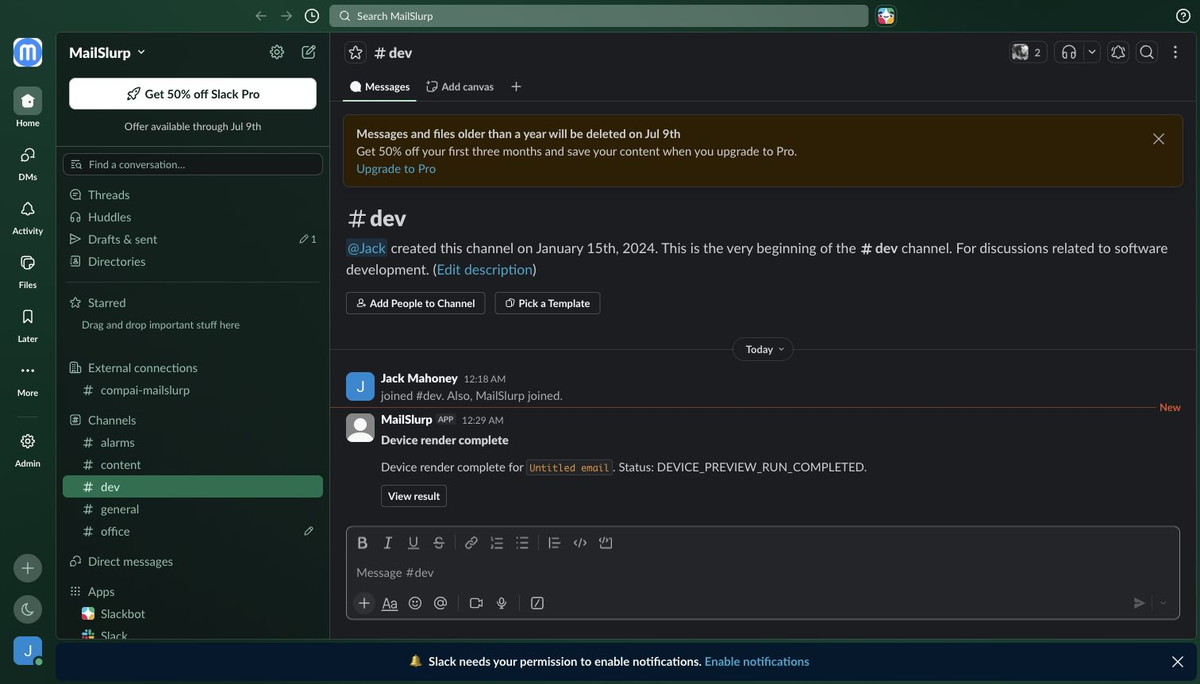
Task: Open DMs in the left rail
Action: pyautogui.click(x=28, y=162)
